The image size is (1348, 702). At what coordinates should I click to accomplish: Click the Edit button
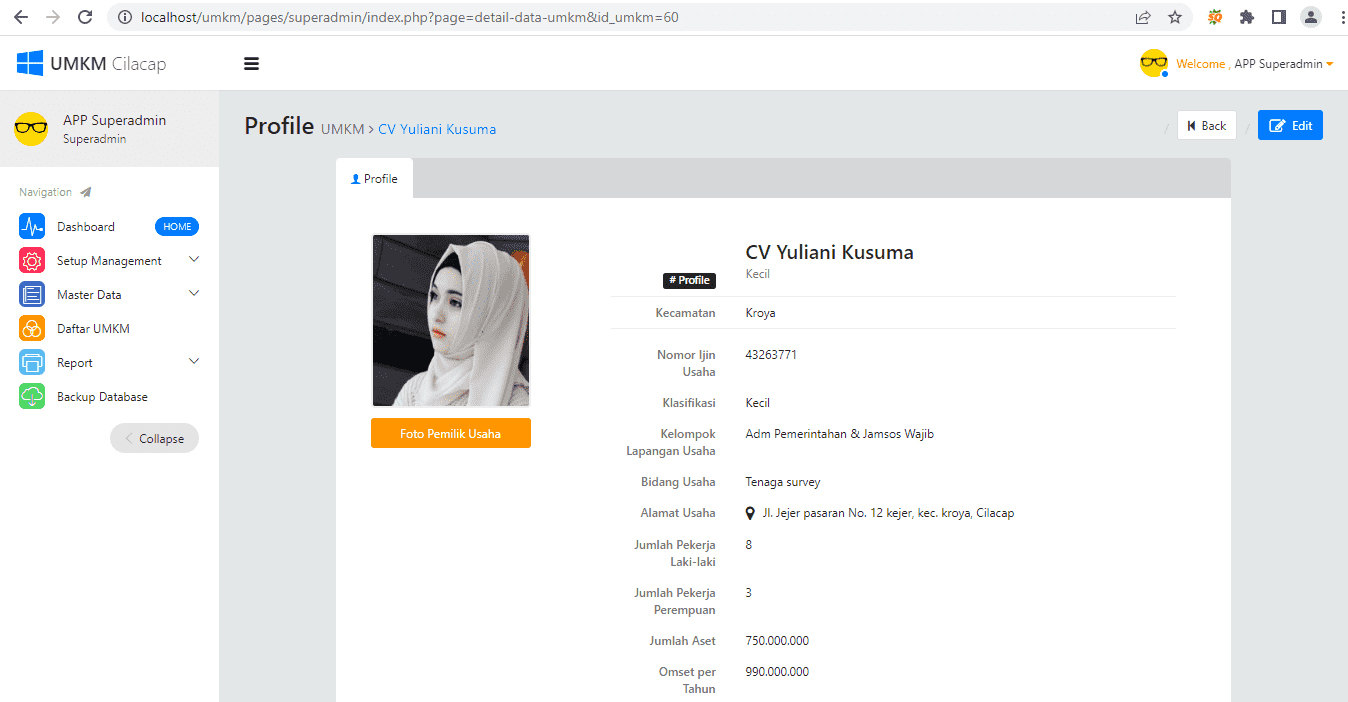[1290, 124]
